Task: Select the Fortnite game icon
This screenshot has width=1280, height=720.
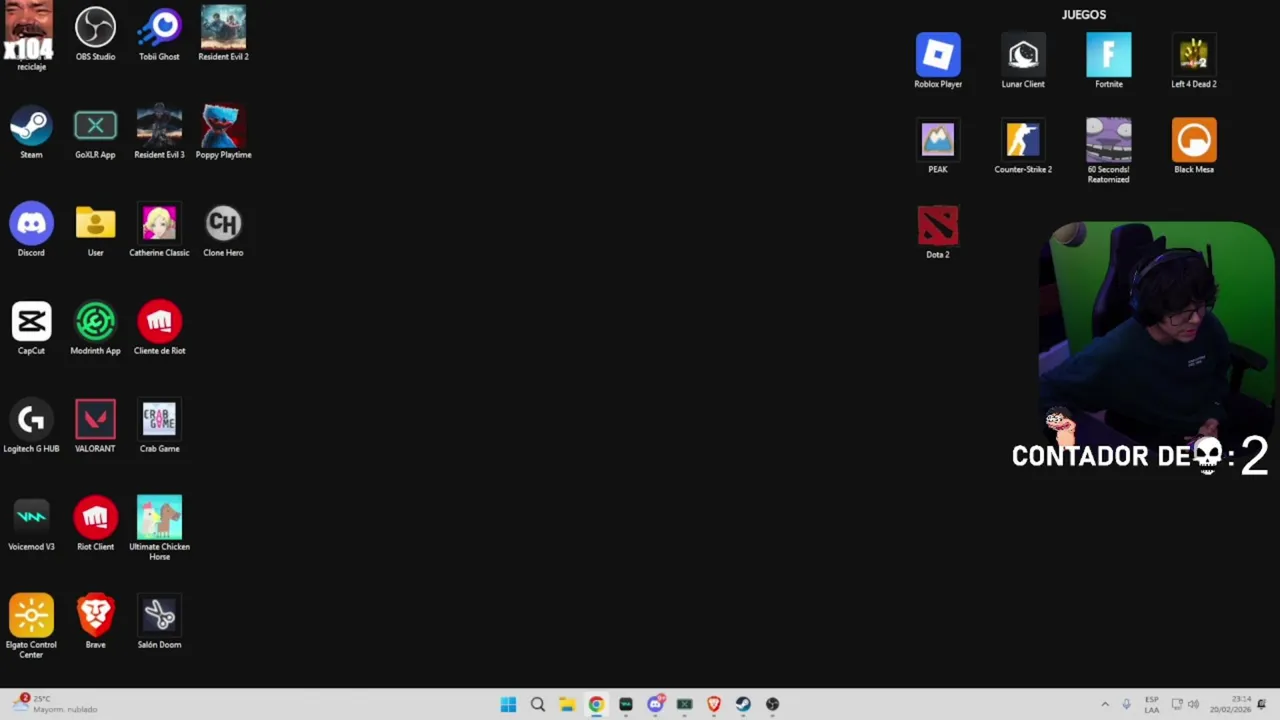Action: 1108,61
